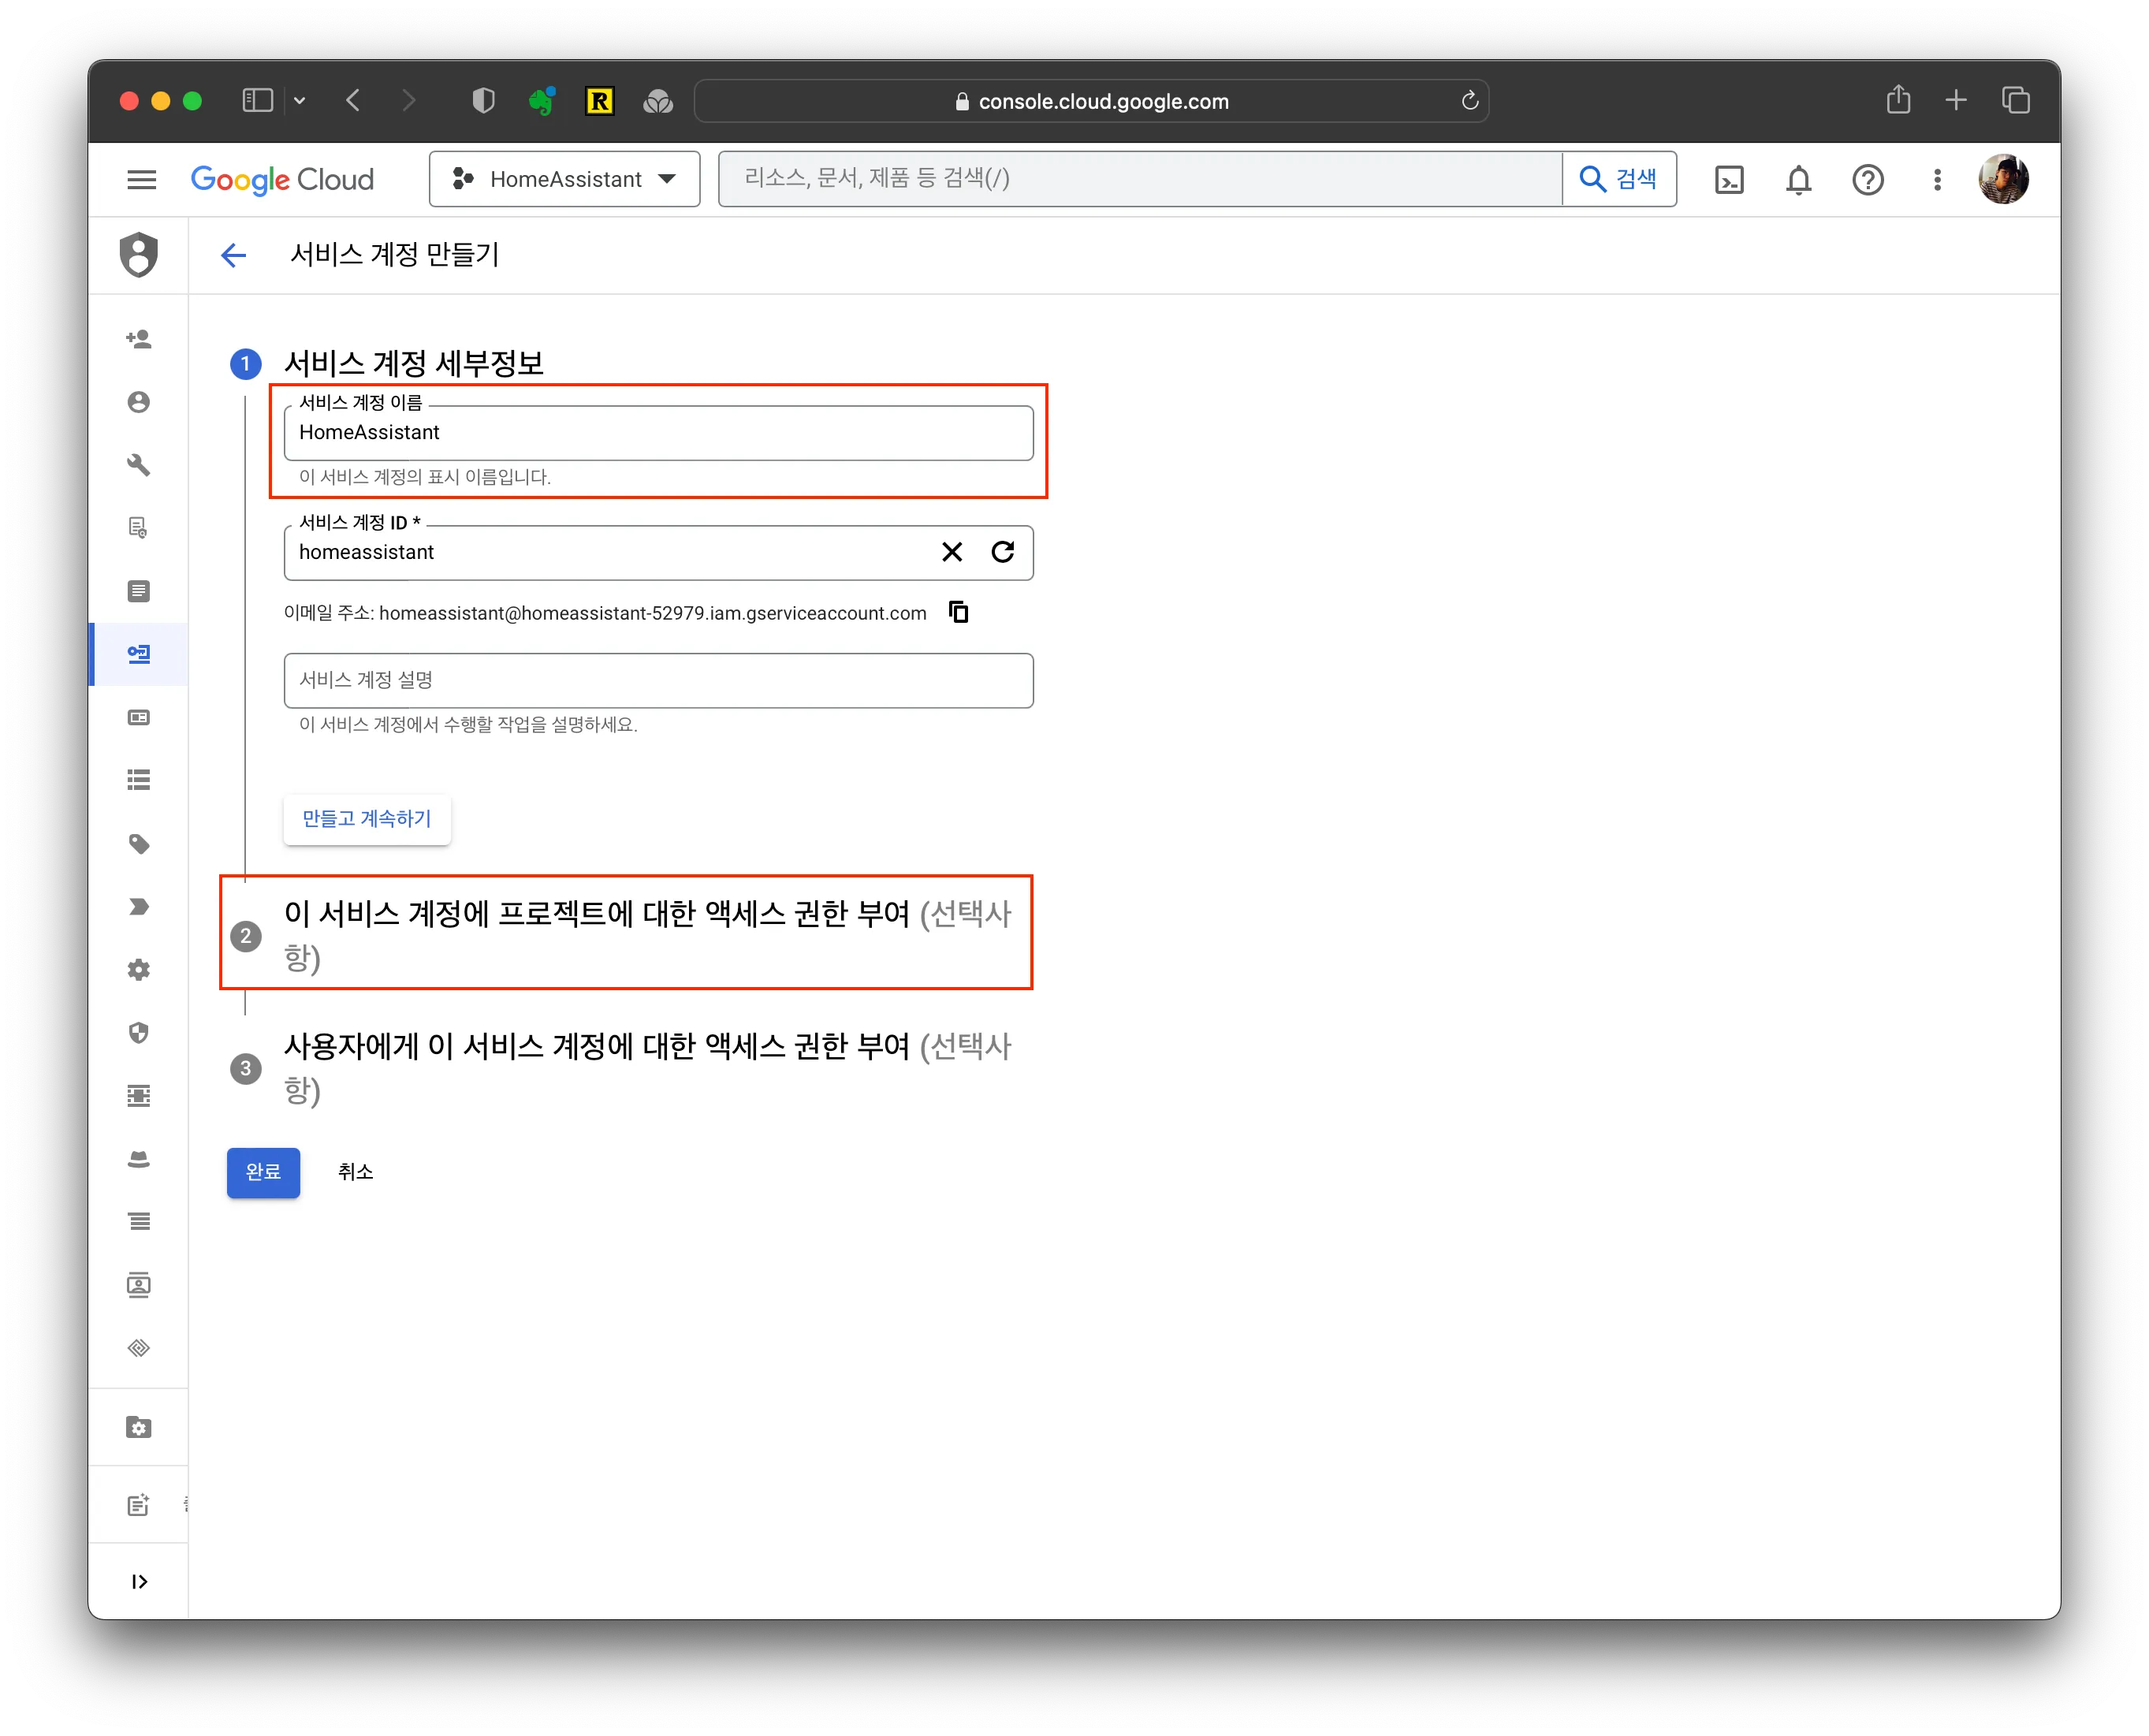Open the HomeAssistant project selector dropdown
This screenshot has width=2149, height=1736.
point(564,180)
